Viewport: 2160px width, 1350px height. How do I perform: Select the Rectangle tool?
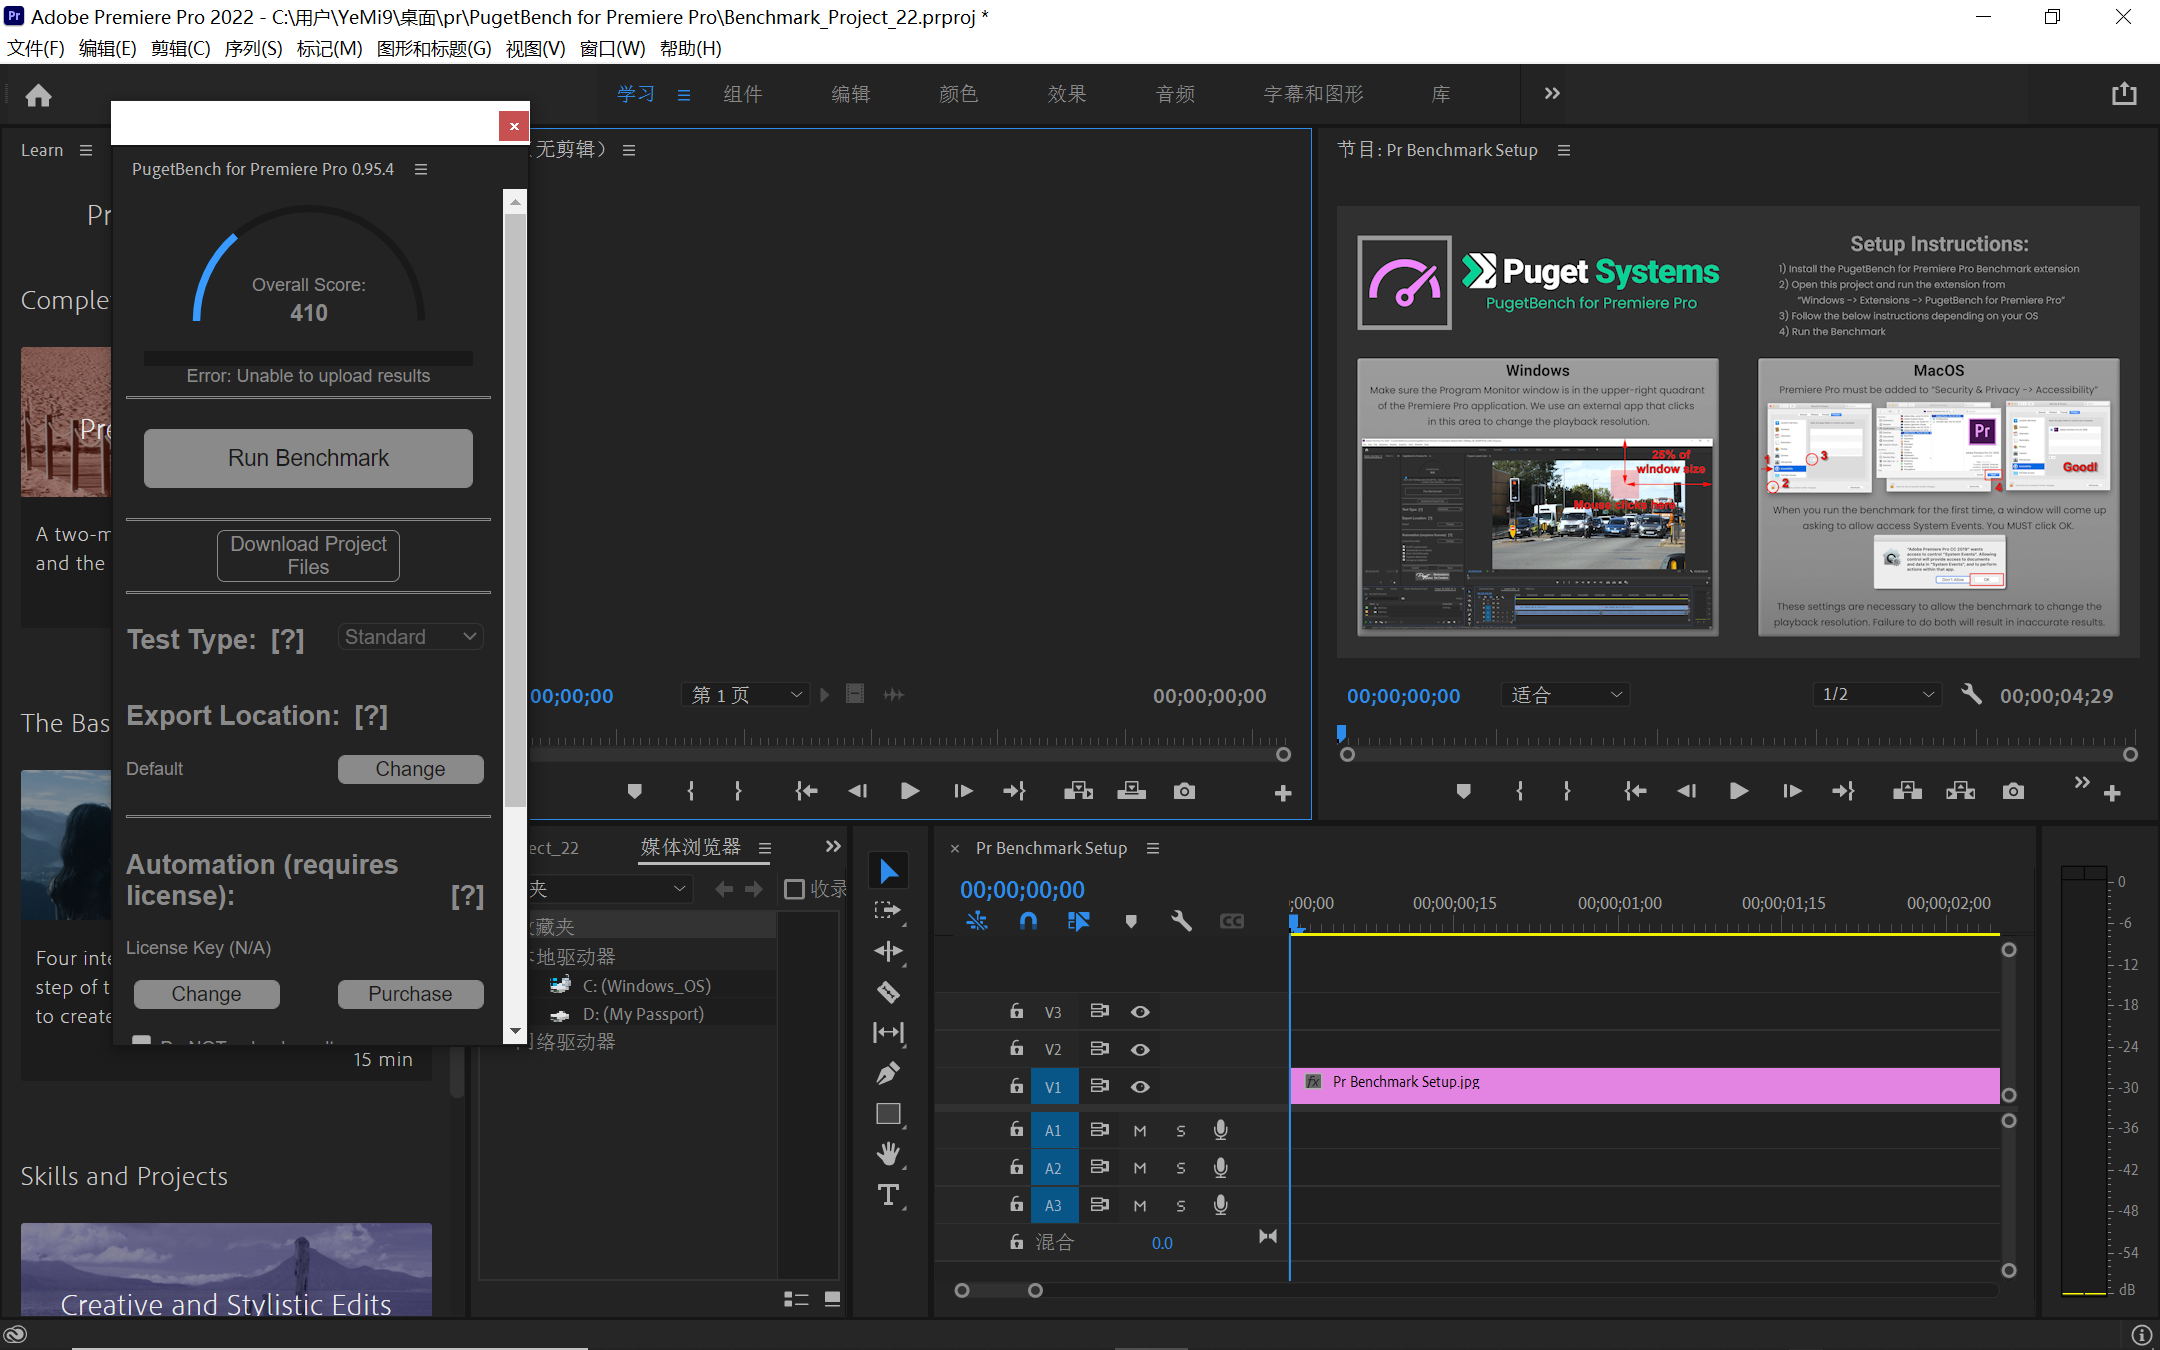[x=888, y=1113]
